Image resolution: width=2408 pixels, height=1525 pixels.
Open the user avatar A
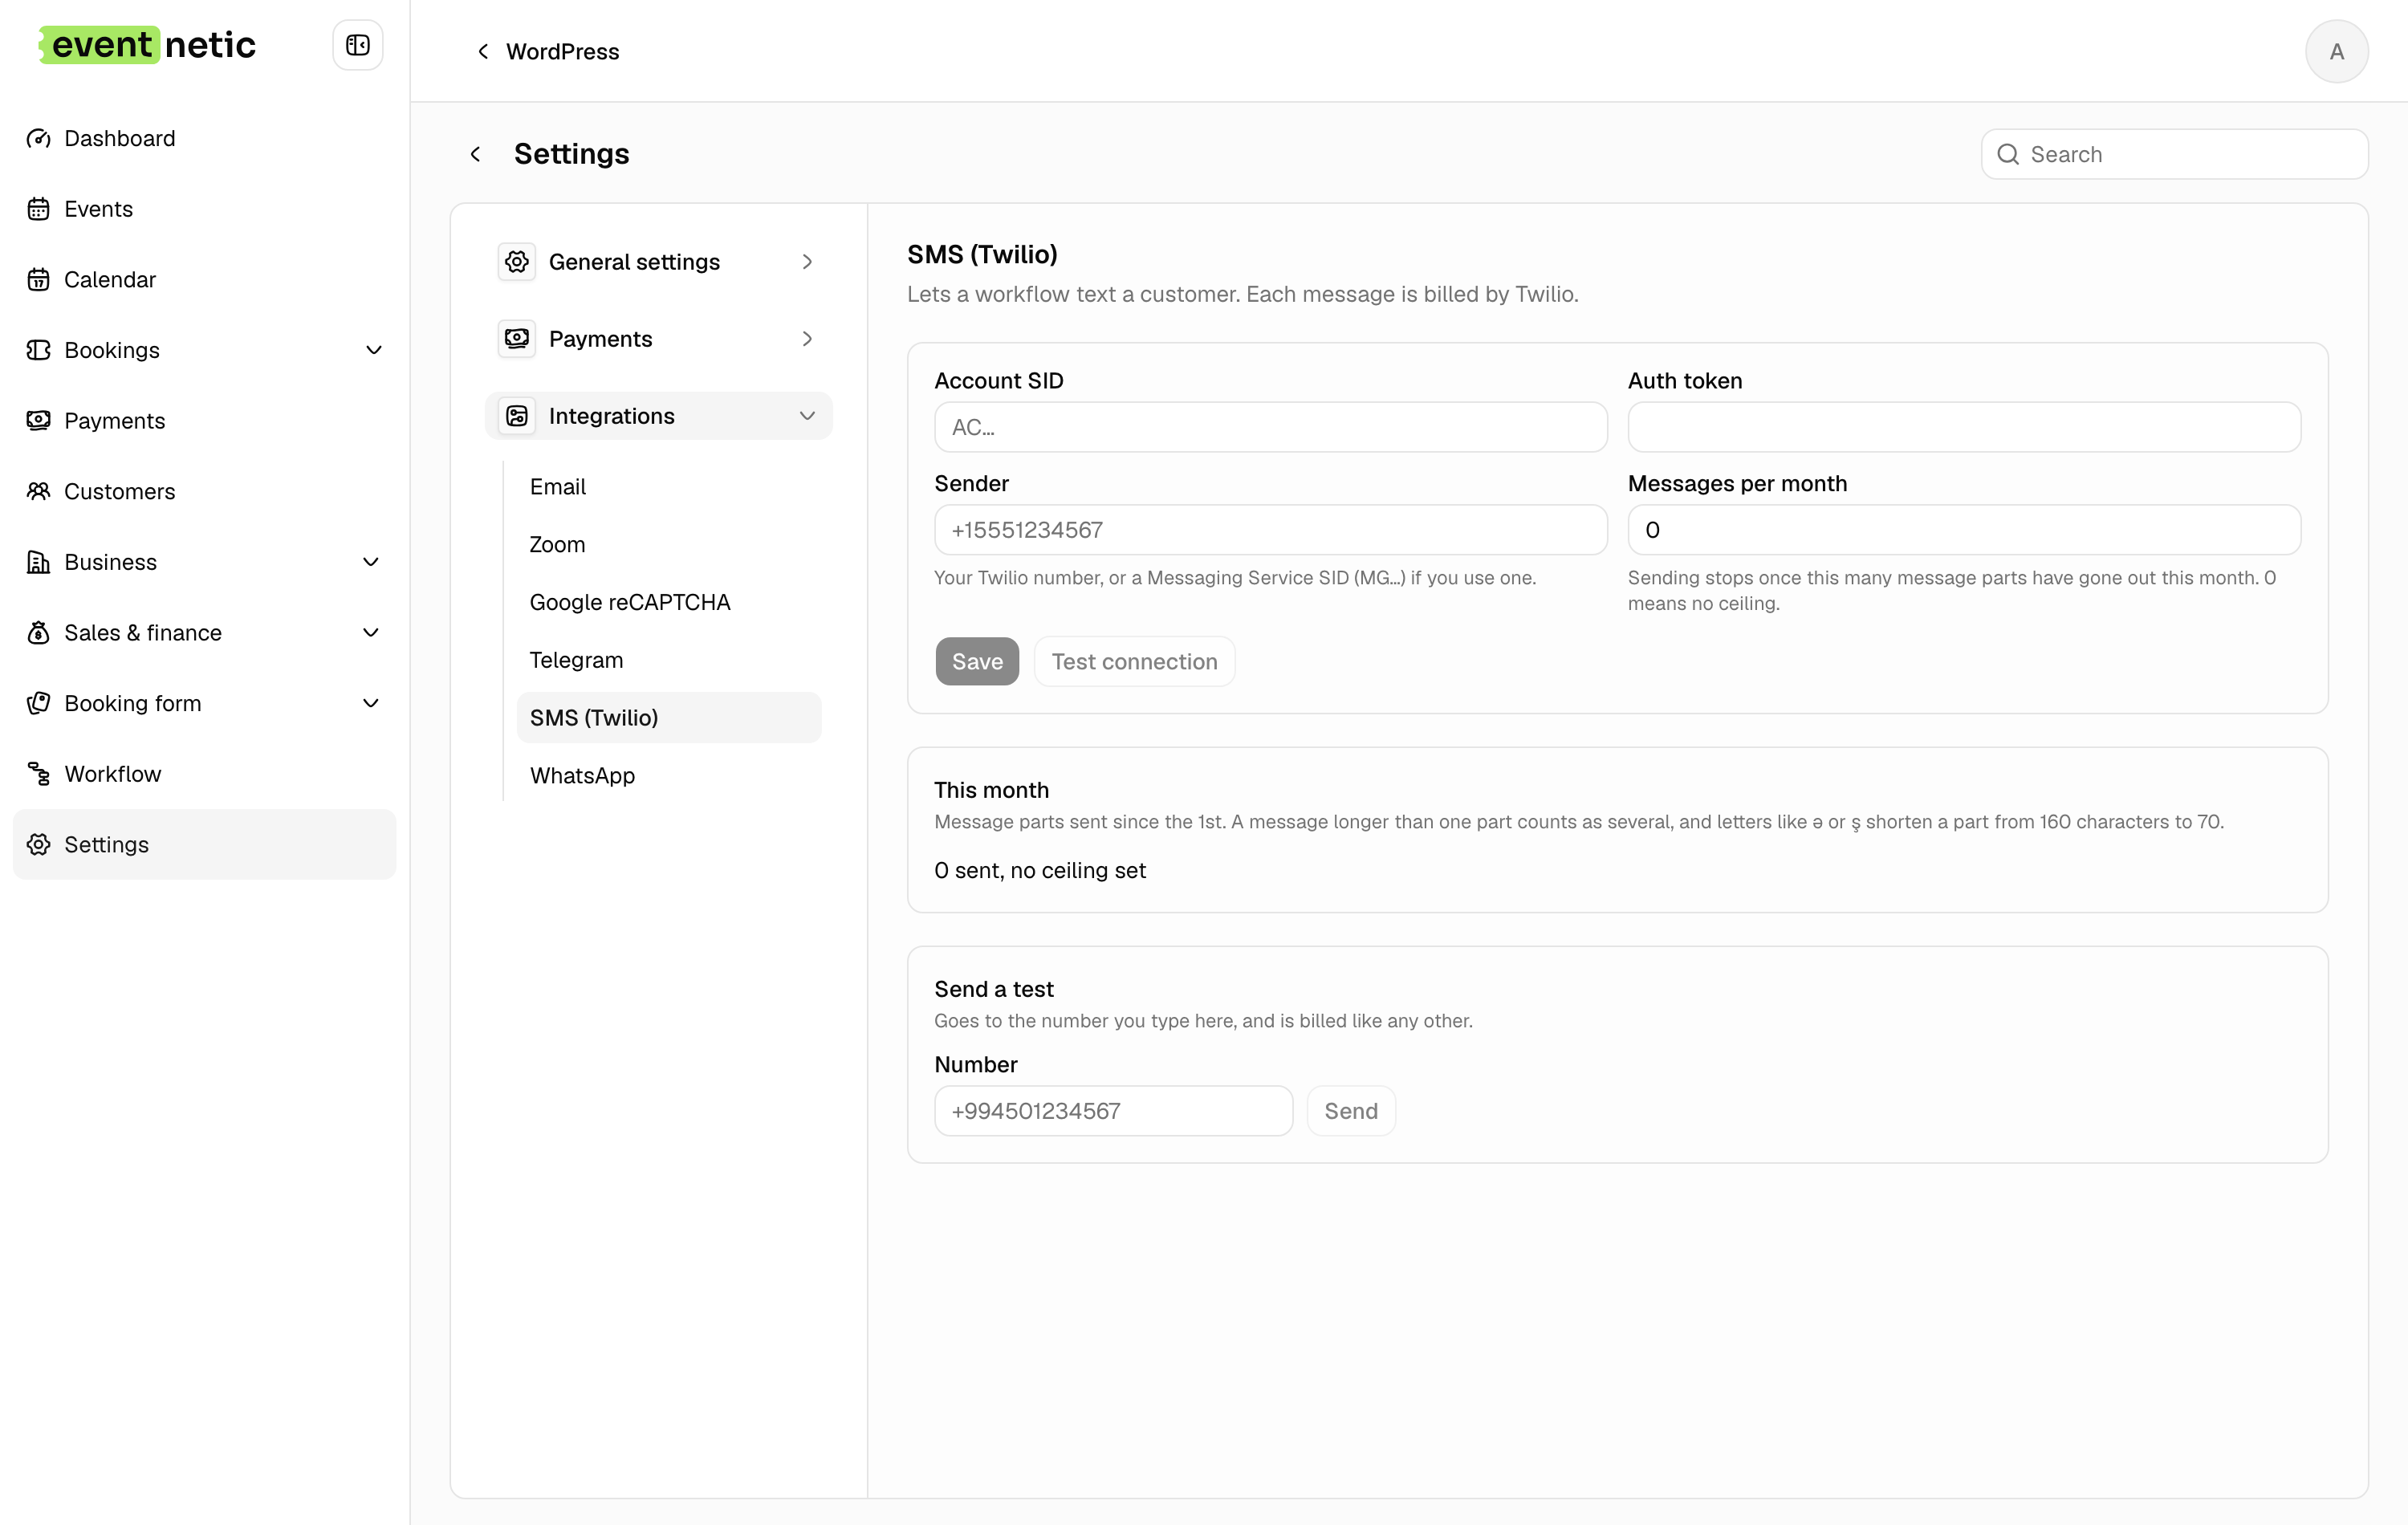(2336, 51)
